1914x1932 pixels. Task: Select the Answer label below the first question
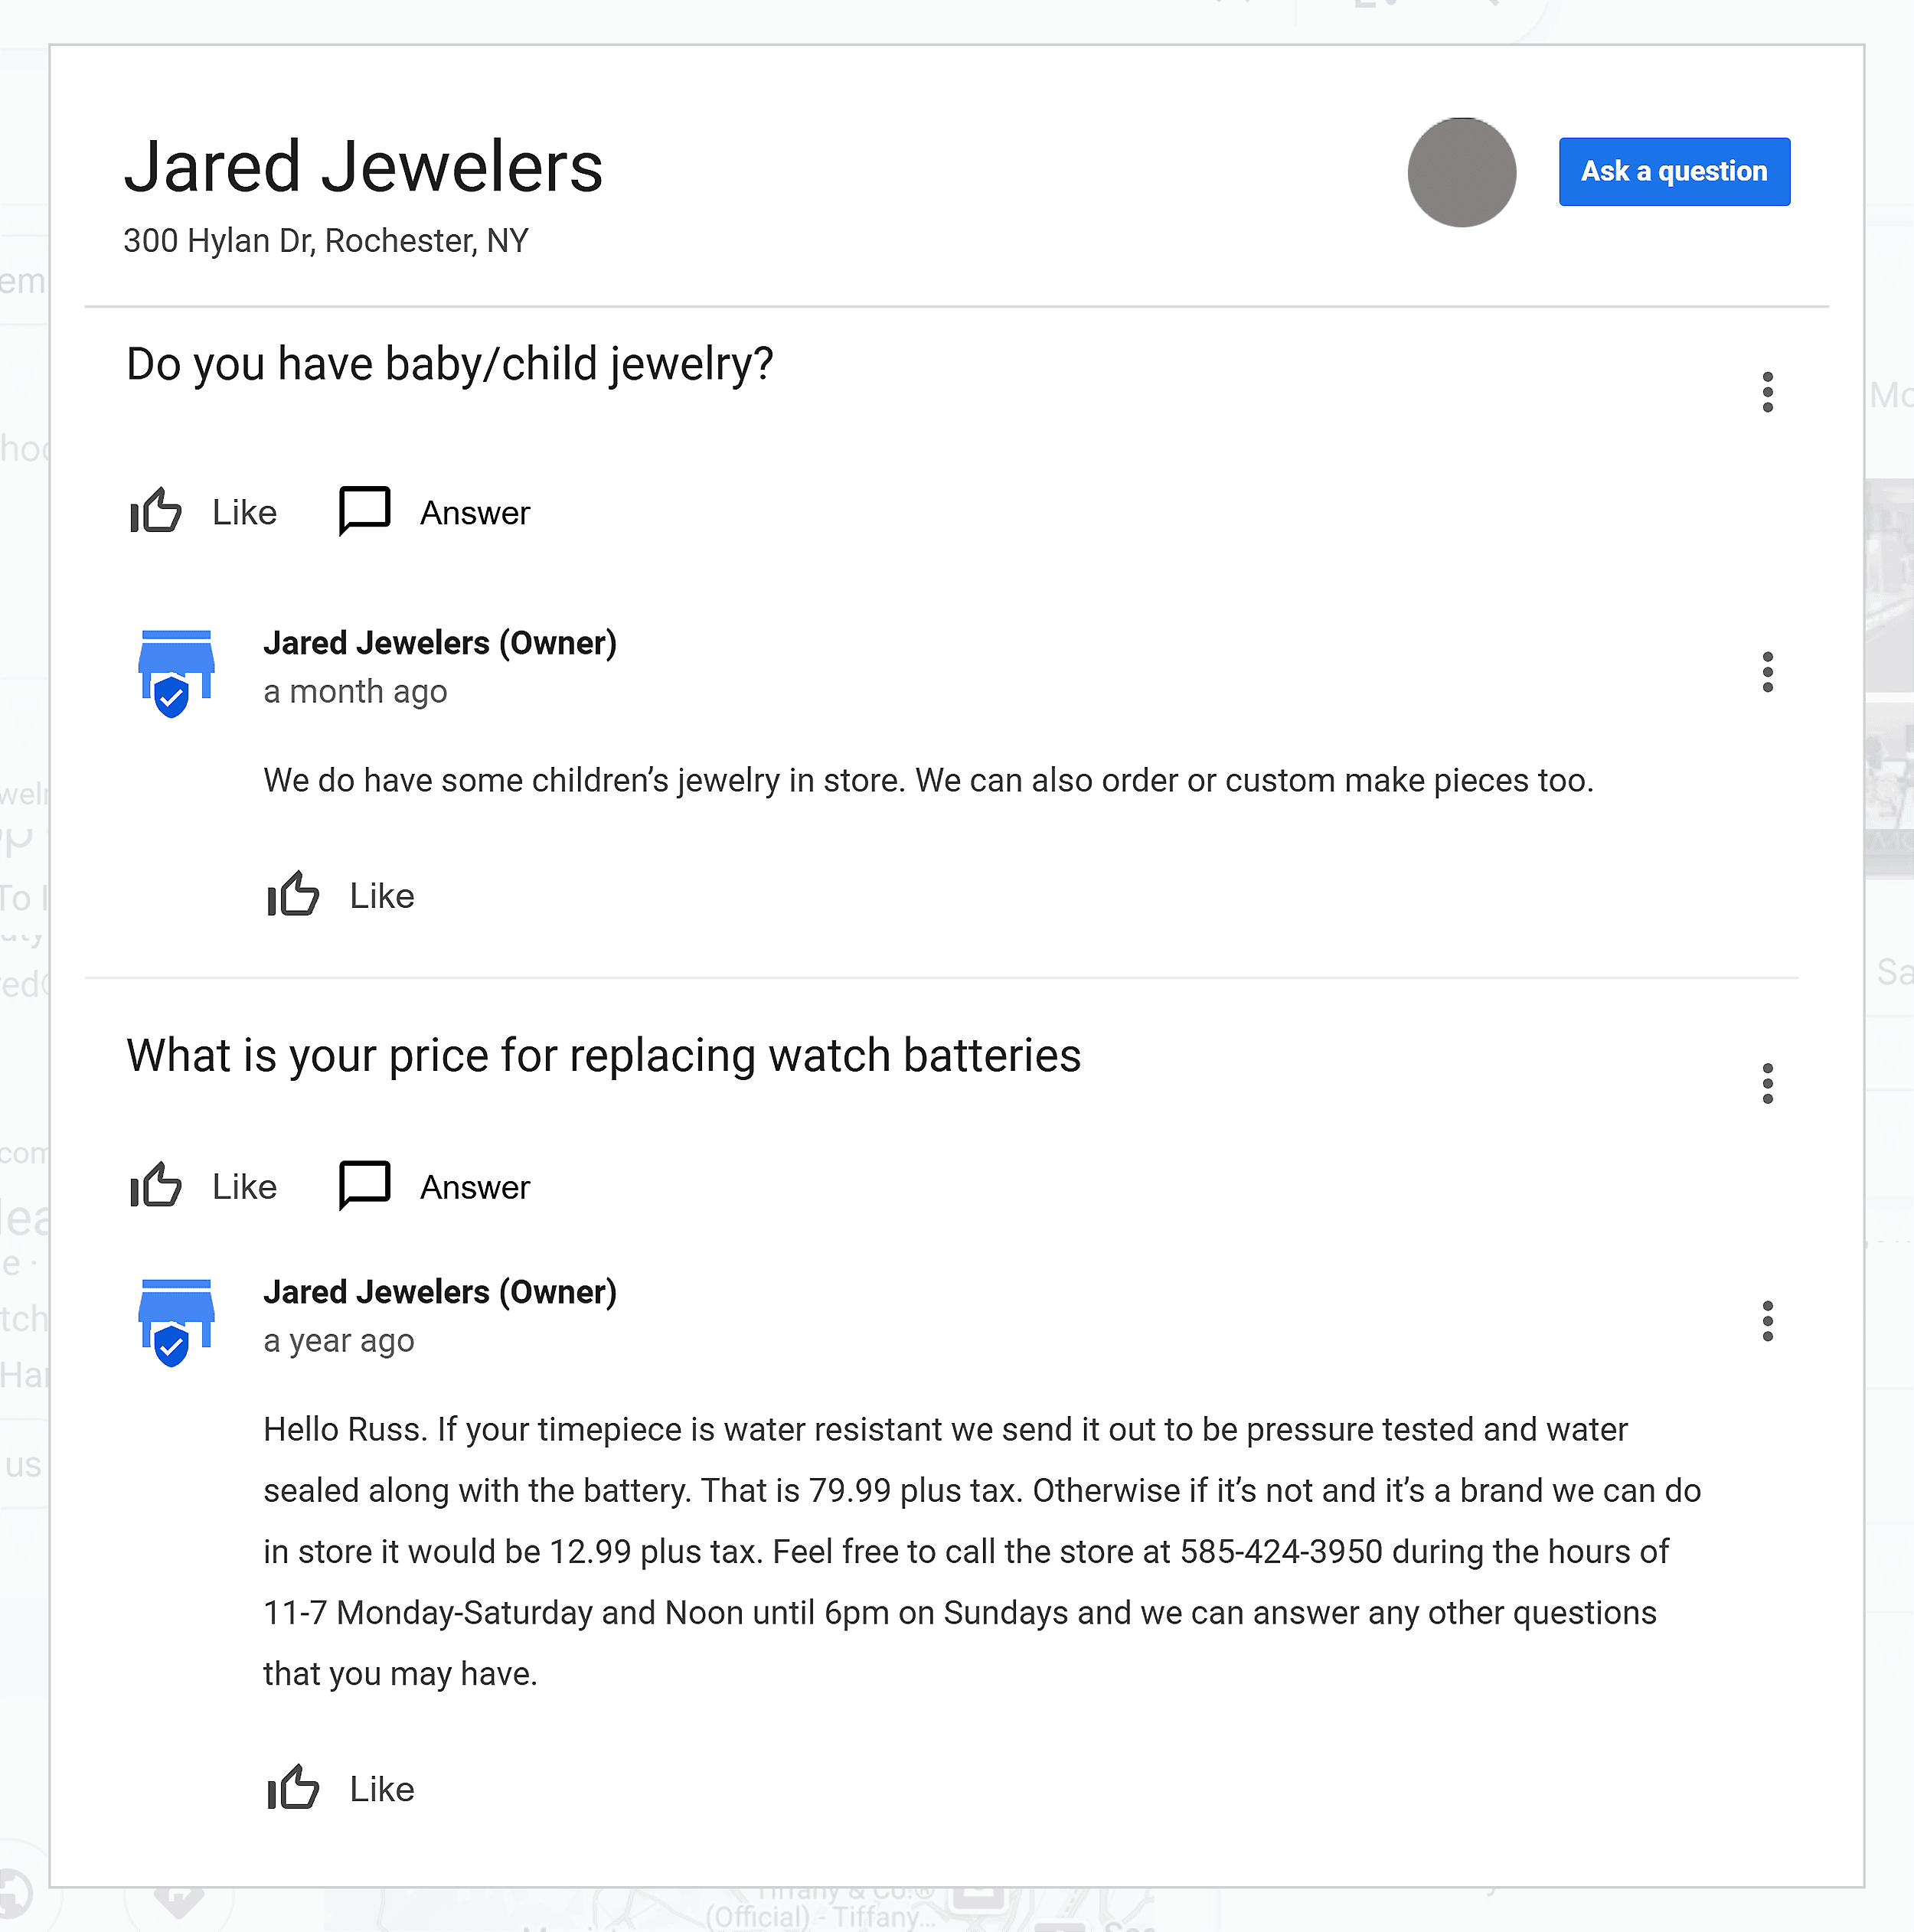point(474,512)
